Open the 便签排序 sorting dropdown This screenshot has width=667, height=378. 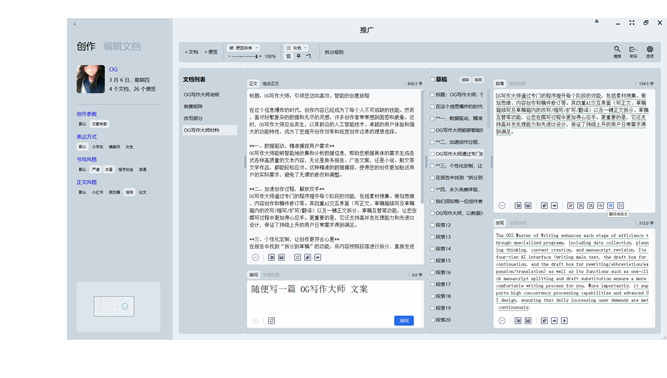[x=243, y=48]
